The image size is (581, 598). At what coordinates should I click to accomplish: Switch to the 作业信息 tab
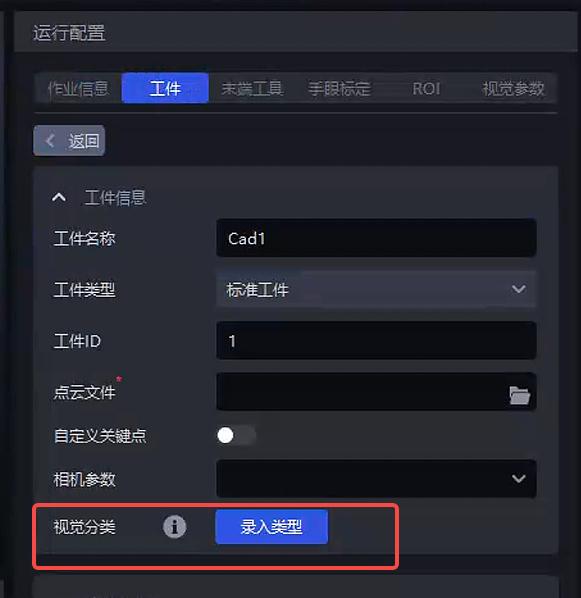(x=78, y=88)
